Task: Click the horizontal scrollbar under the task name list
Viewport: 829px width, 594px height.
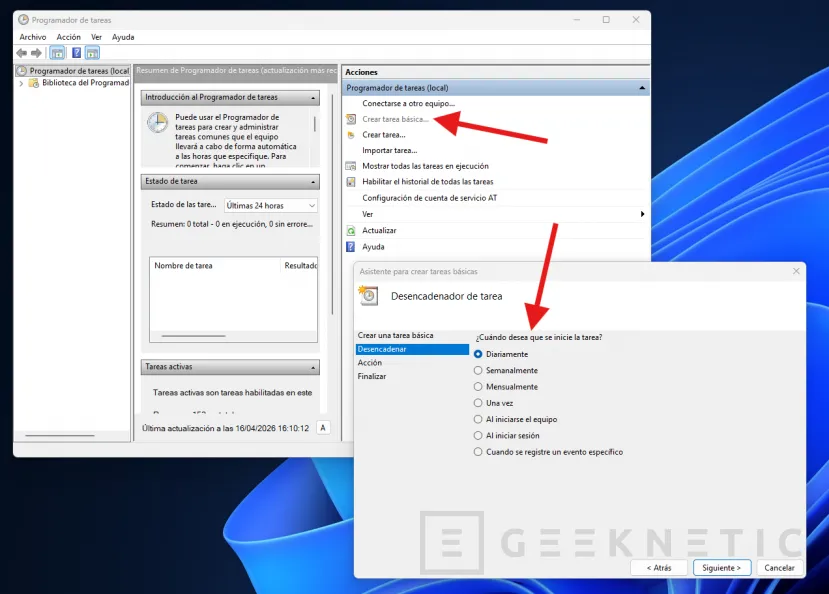Action: [x=194, y=336]
